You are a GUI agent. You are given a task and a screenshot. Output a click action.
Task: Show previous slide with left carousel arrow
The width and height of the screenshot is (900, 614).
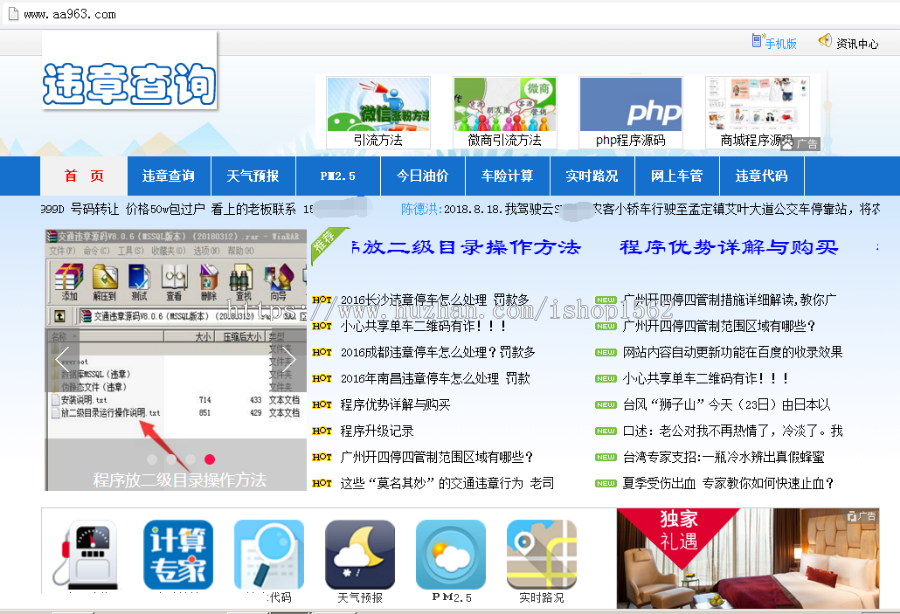point(62,359)
